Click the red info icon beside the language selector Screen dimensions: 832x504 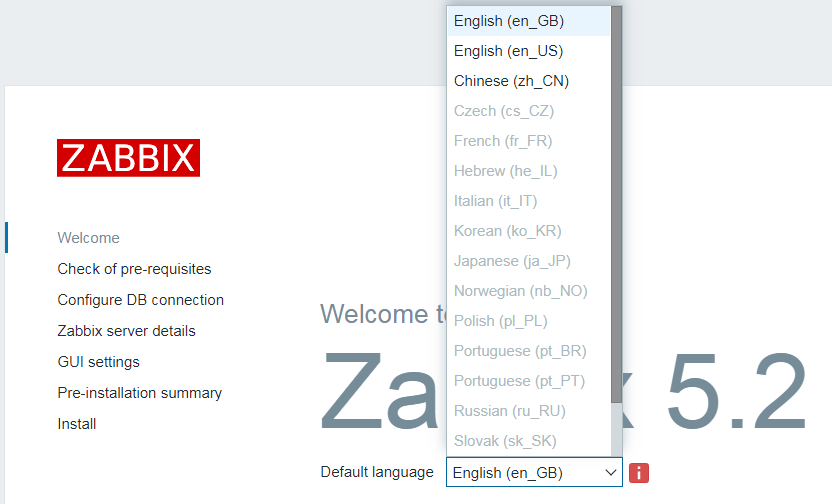(639, 473)
